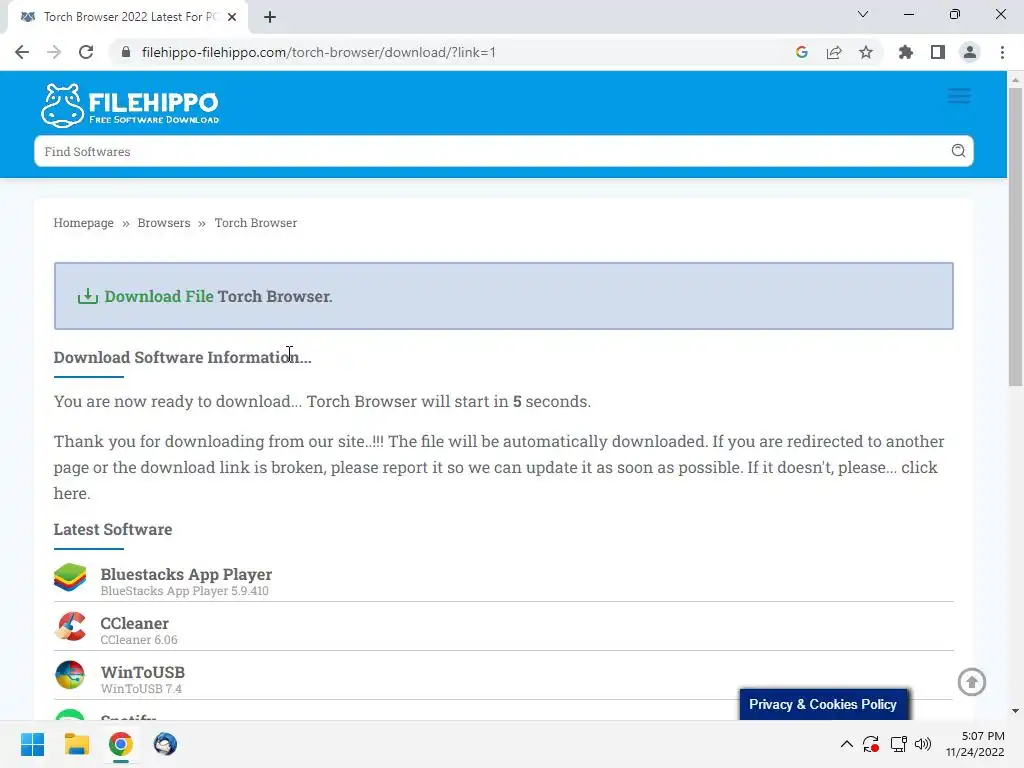Open the Chrome three-dot menu
1024x768 pixels.
pos(1002,52)
